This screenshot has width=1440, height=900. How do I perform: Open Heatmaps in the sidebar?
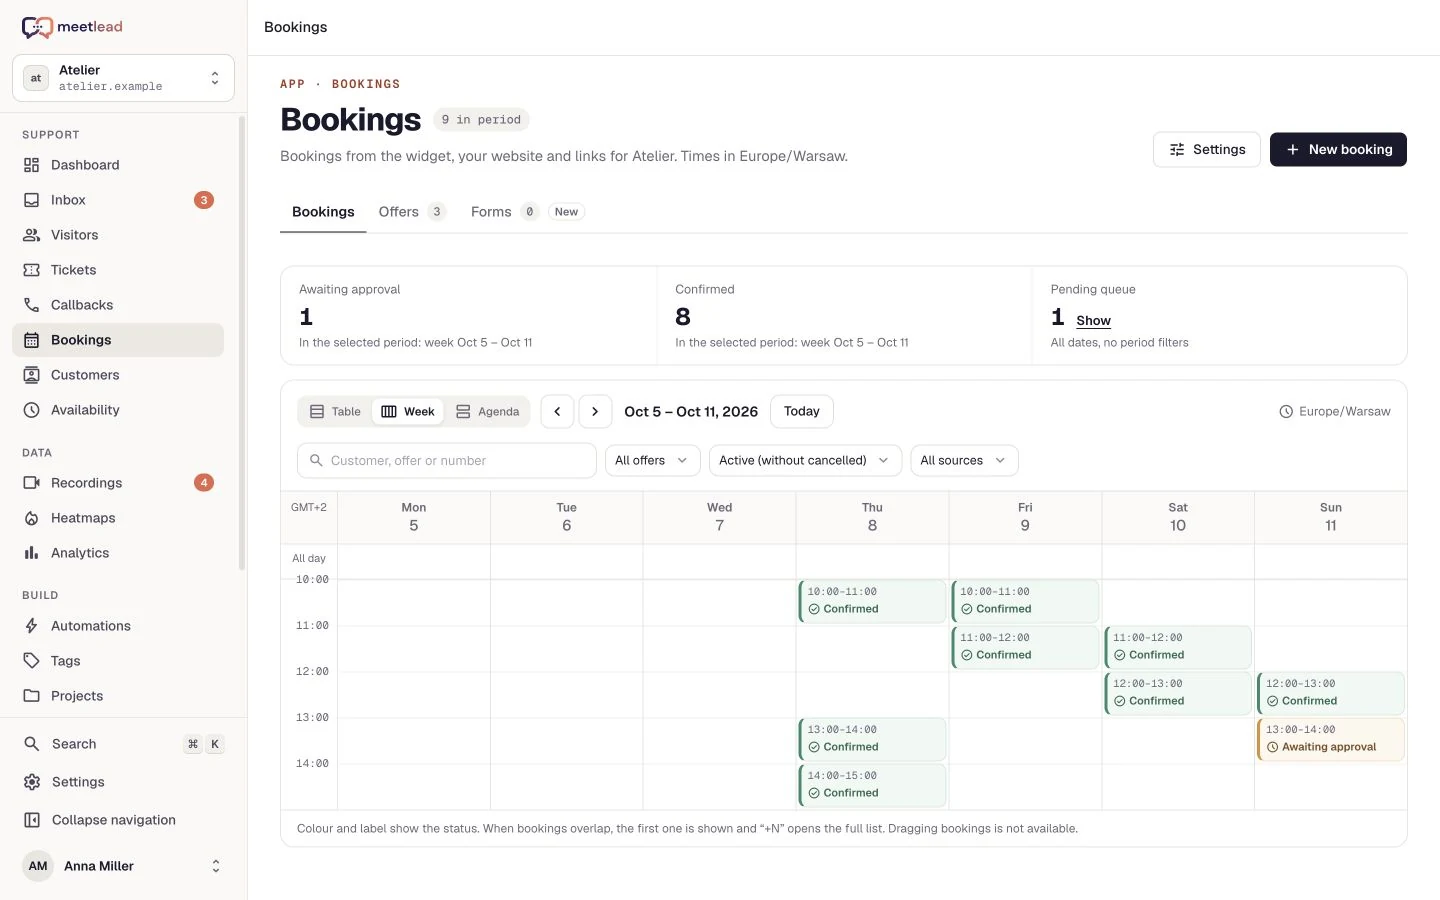[118, 518]
